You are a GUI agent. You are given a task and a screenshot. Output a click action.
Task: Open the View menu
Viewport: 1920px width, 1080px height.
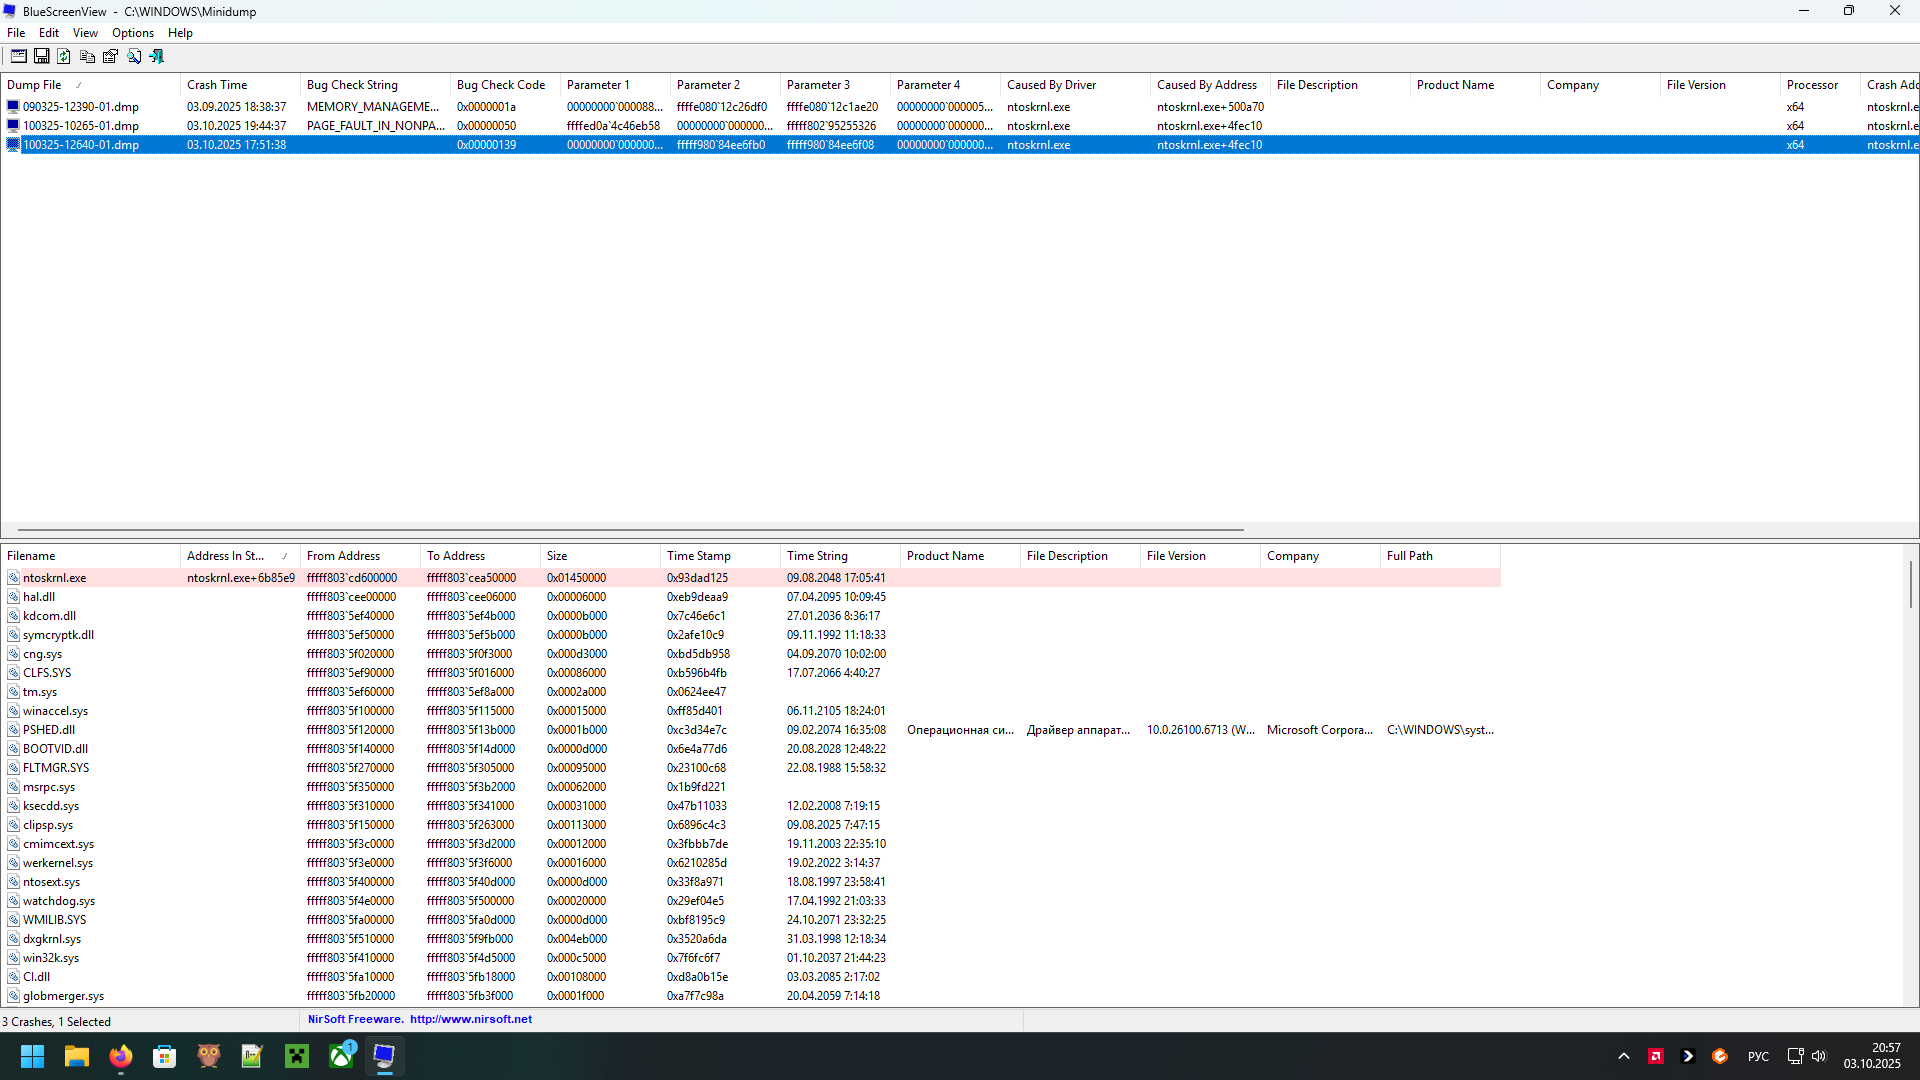85,33
